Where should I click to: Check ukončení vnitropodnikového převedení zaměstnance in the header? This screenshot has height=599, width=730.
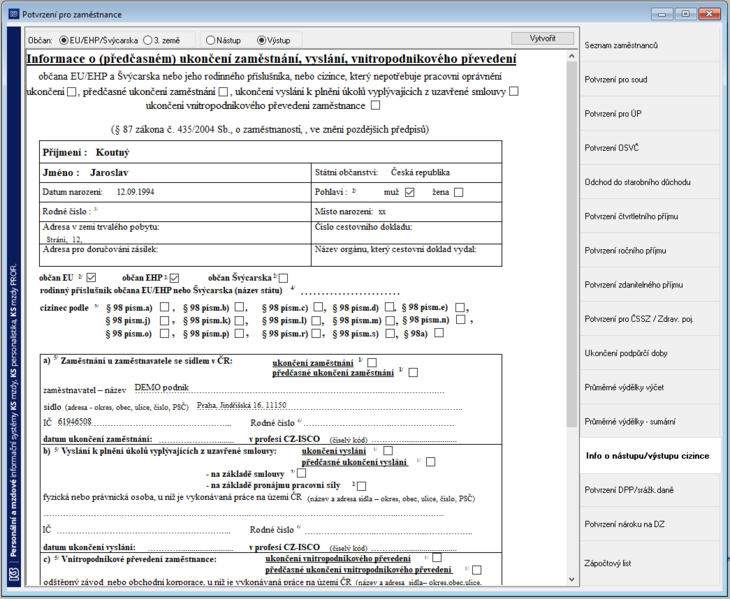point(375,106)
